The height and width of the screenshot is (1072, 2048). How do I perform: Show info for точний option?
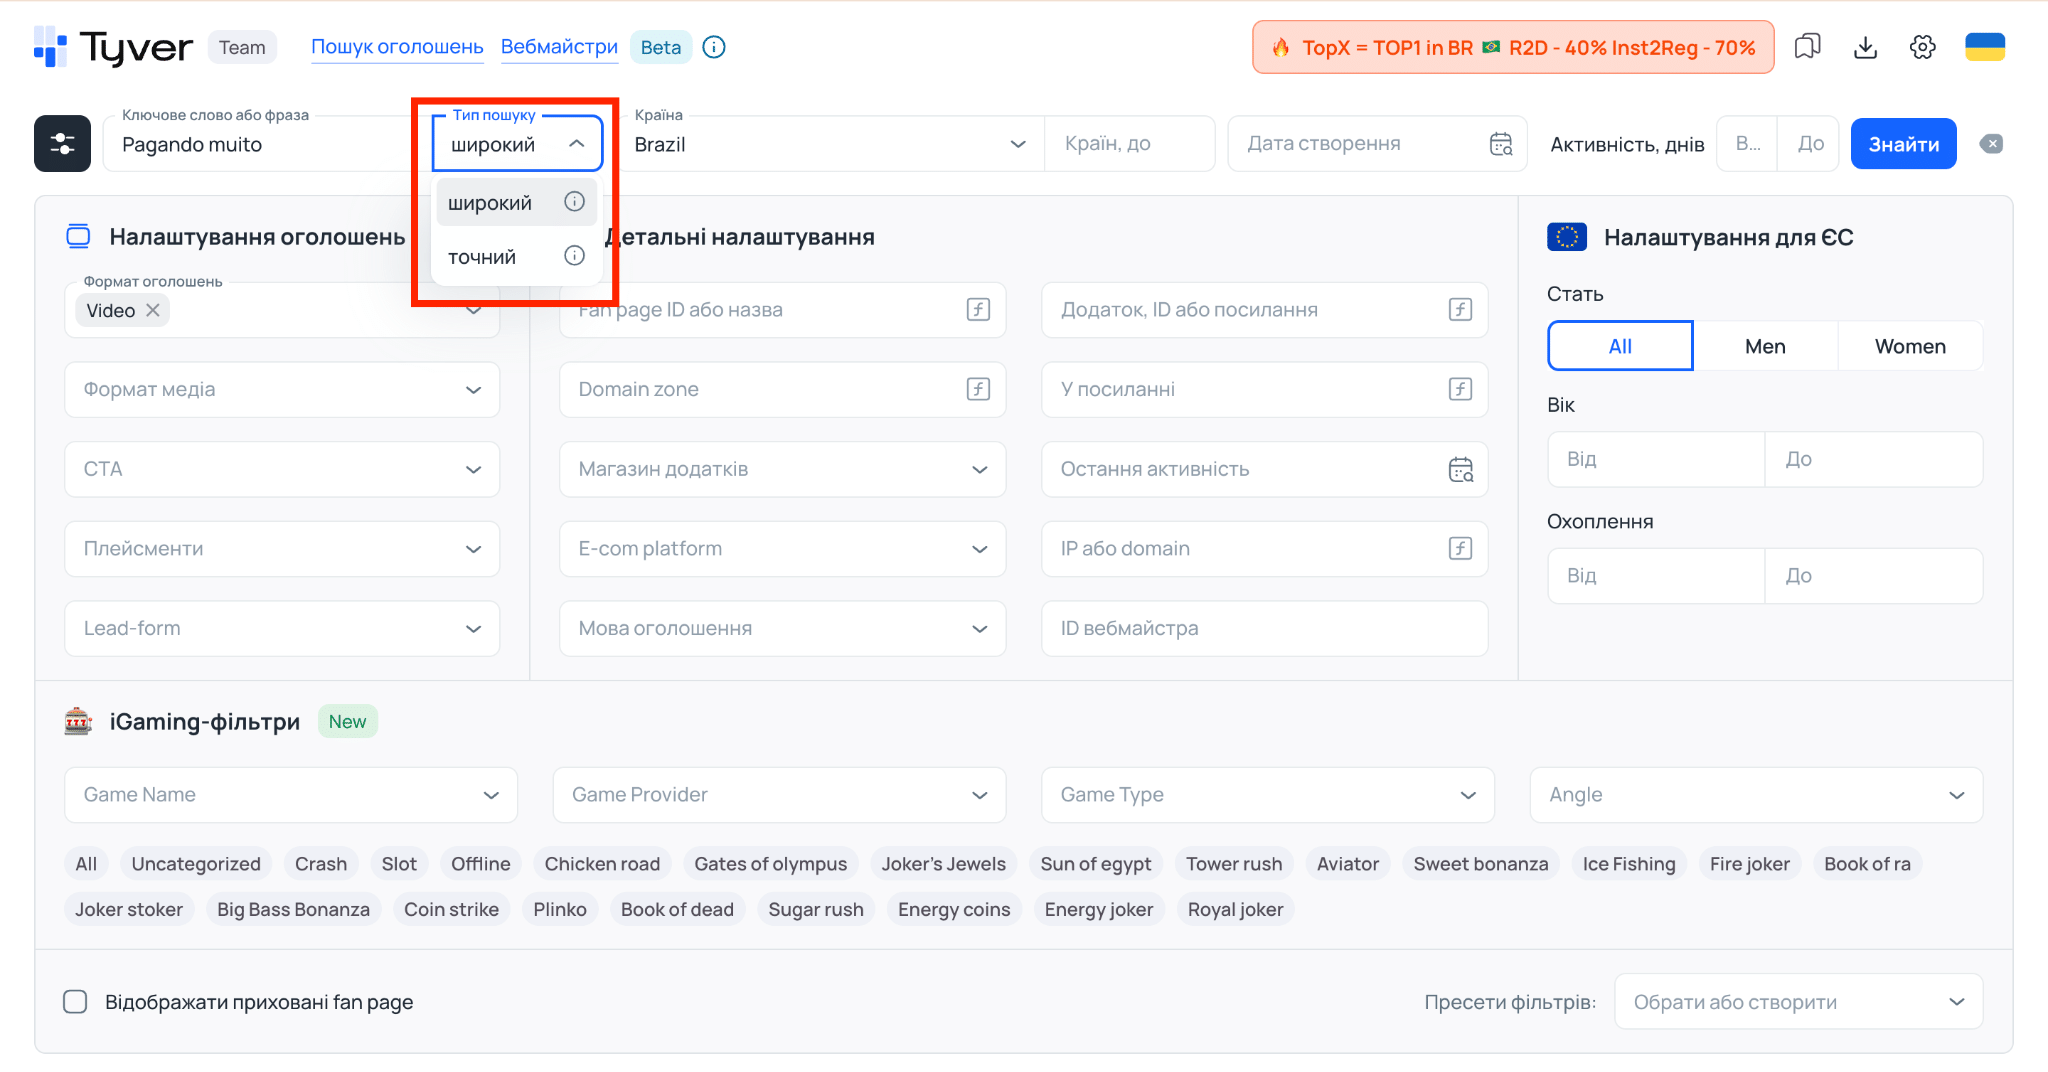point(574,256)
